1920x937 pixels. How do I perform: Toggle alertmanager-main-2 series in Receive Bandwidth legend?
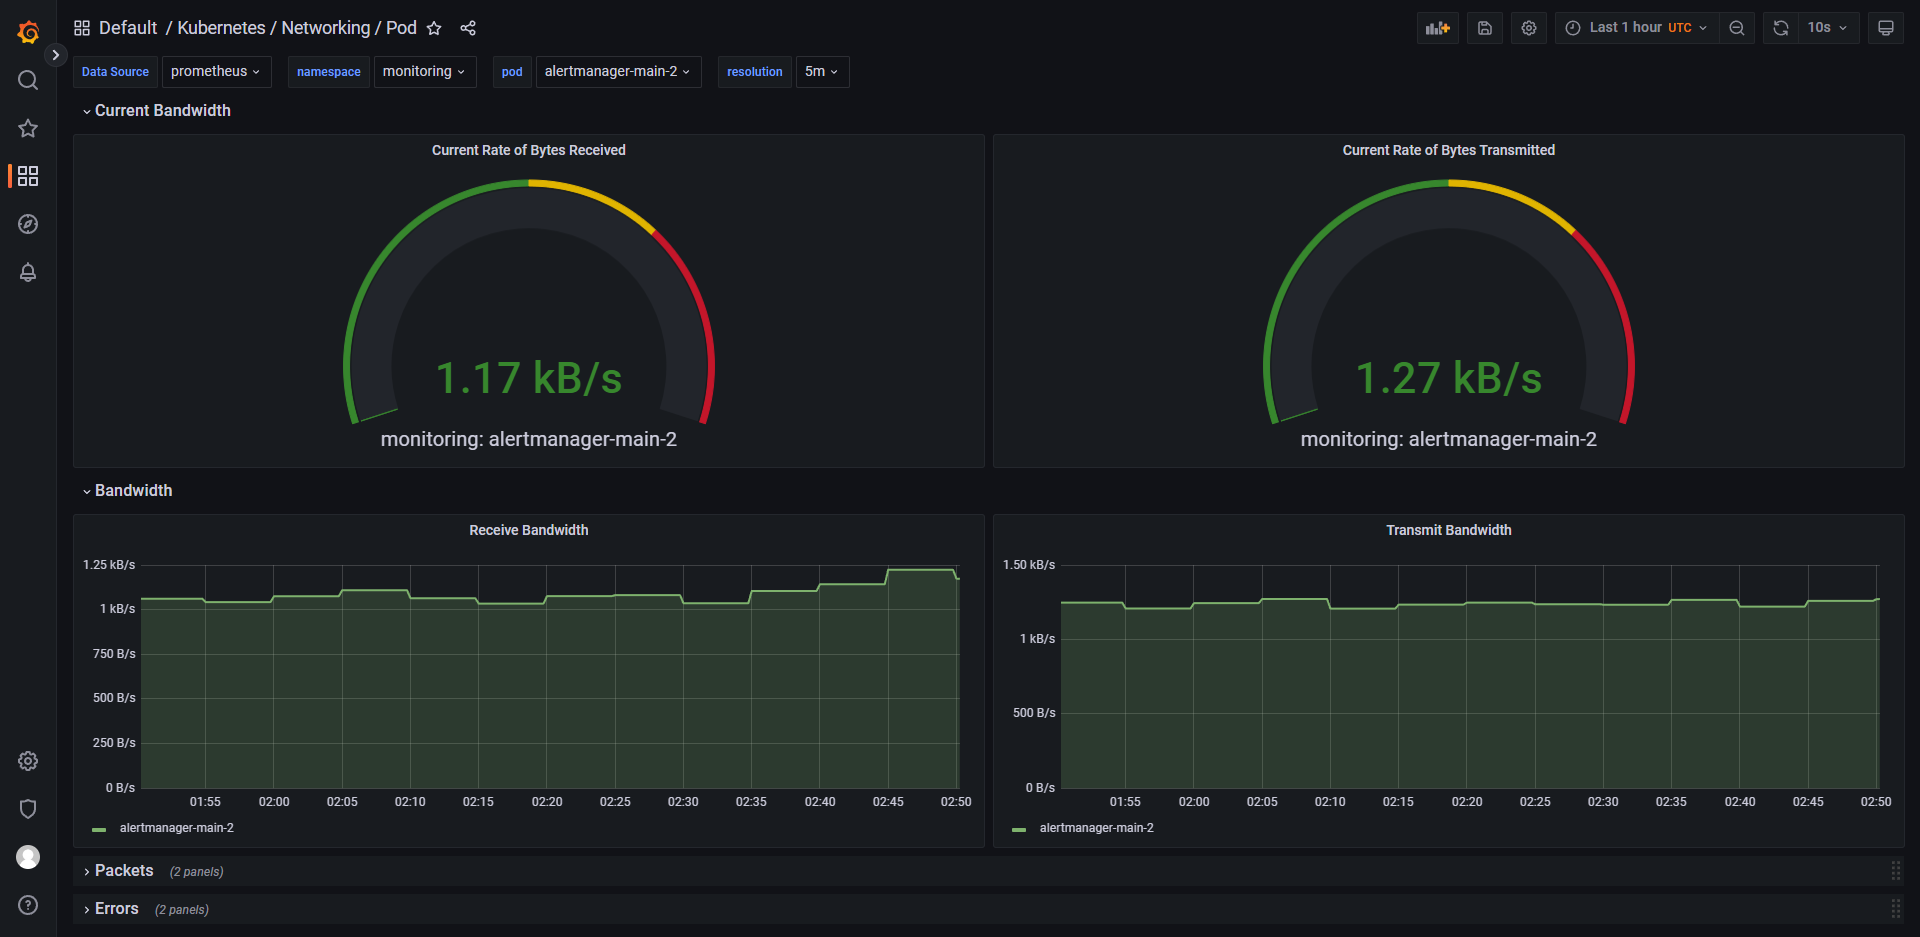click(x=176, y=828)
